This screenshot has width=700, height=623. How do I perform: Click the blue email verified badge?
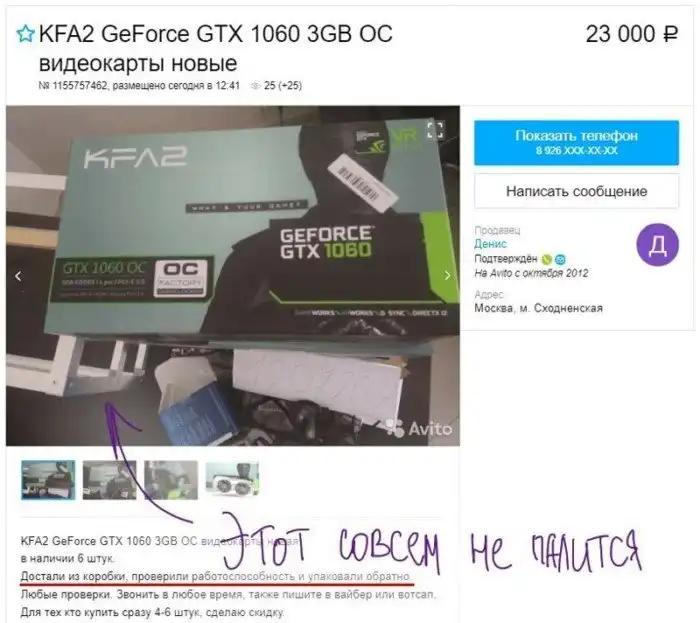point(560,259)
